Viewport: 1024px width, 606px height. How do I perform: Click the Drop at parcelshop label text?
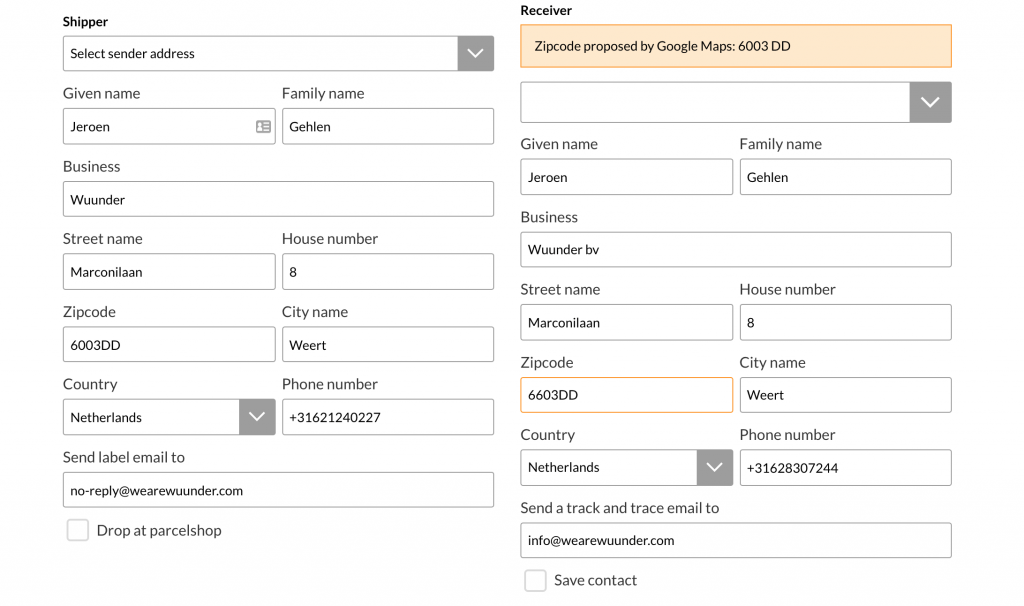pyautogui.click(x=159, y=530)
